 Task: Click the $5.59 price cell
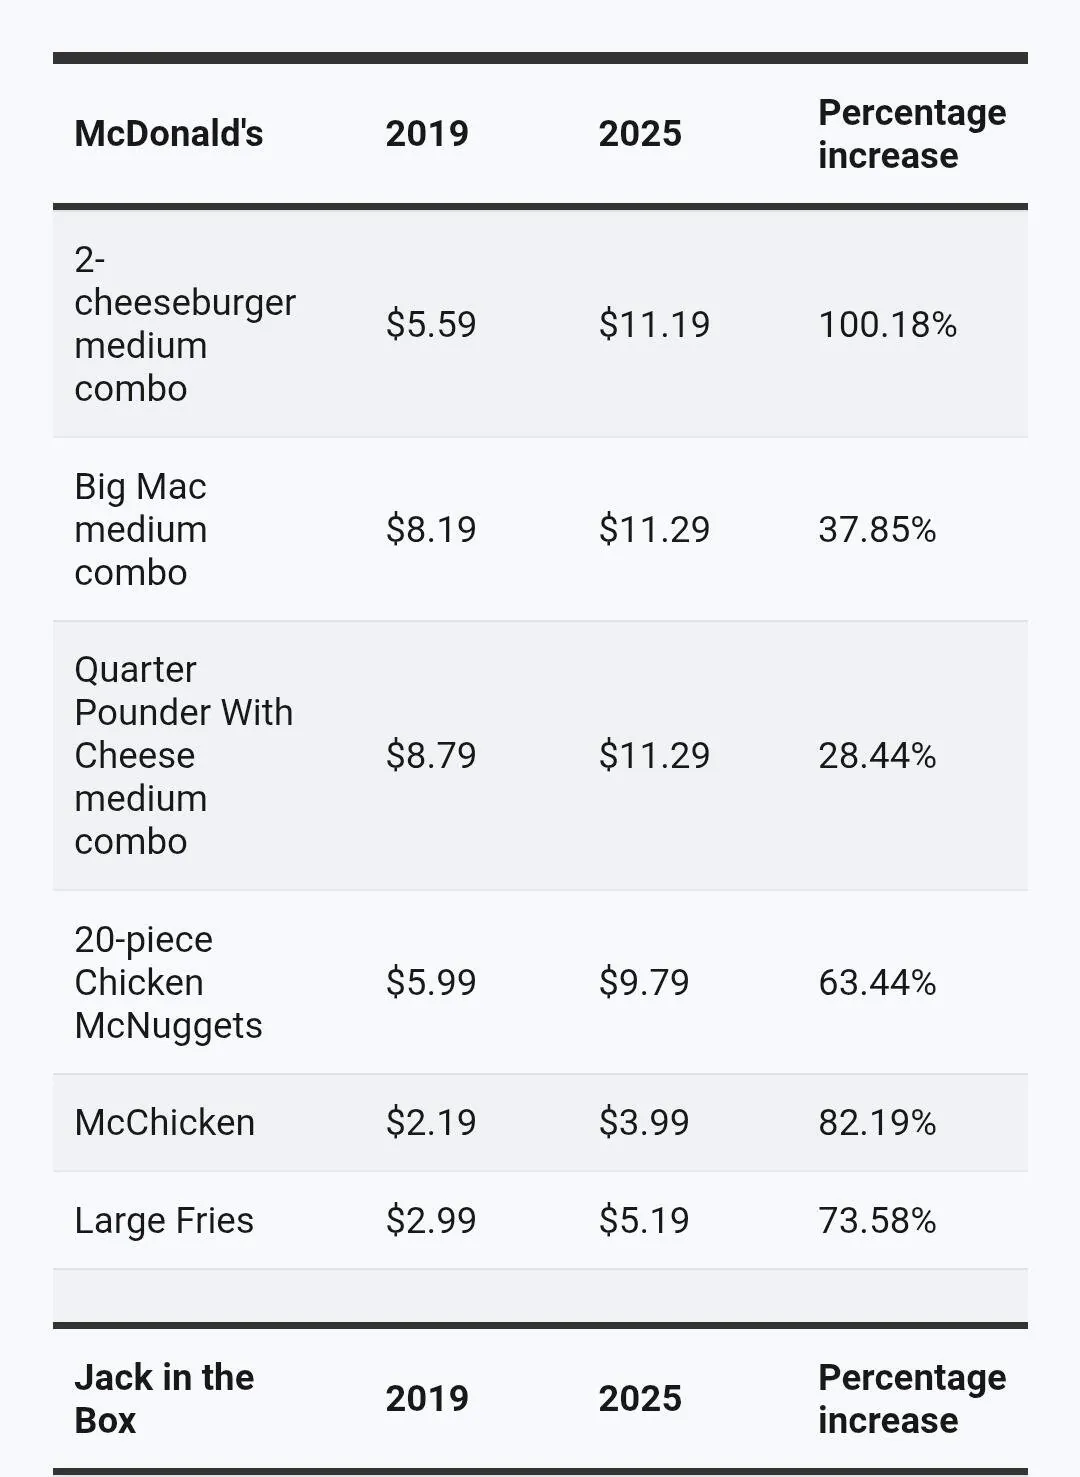tap(431, 324)
